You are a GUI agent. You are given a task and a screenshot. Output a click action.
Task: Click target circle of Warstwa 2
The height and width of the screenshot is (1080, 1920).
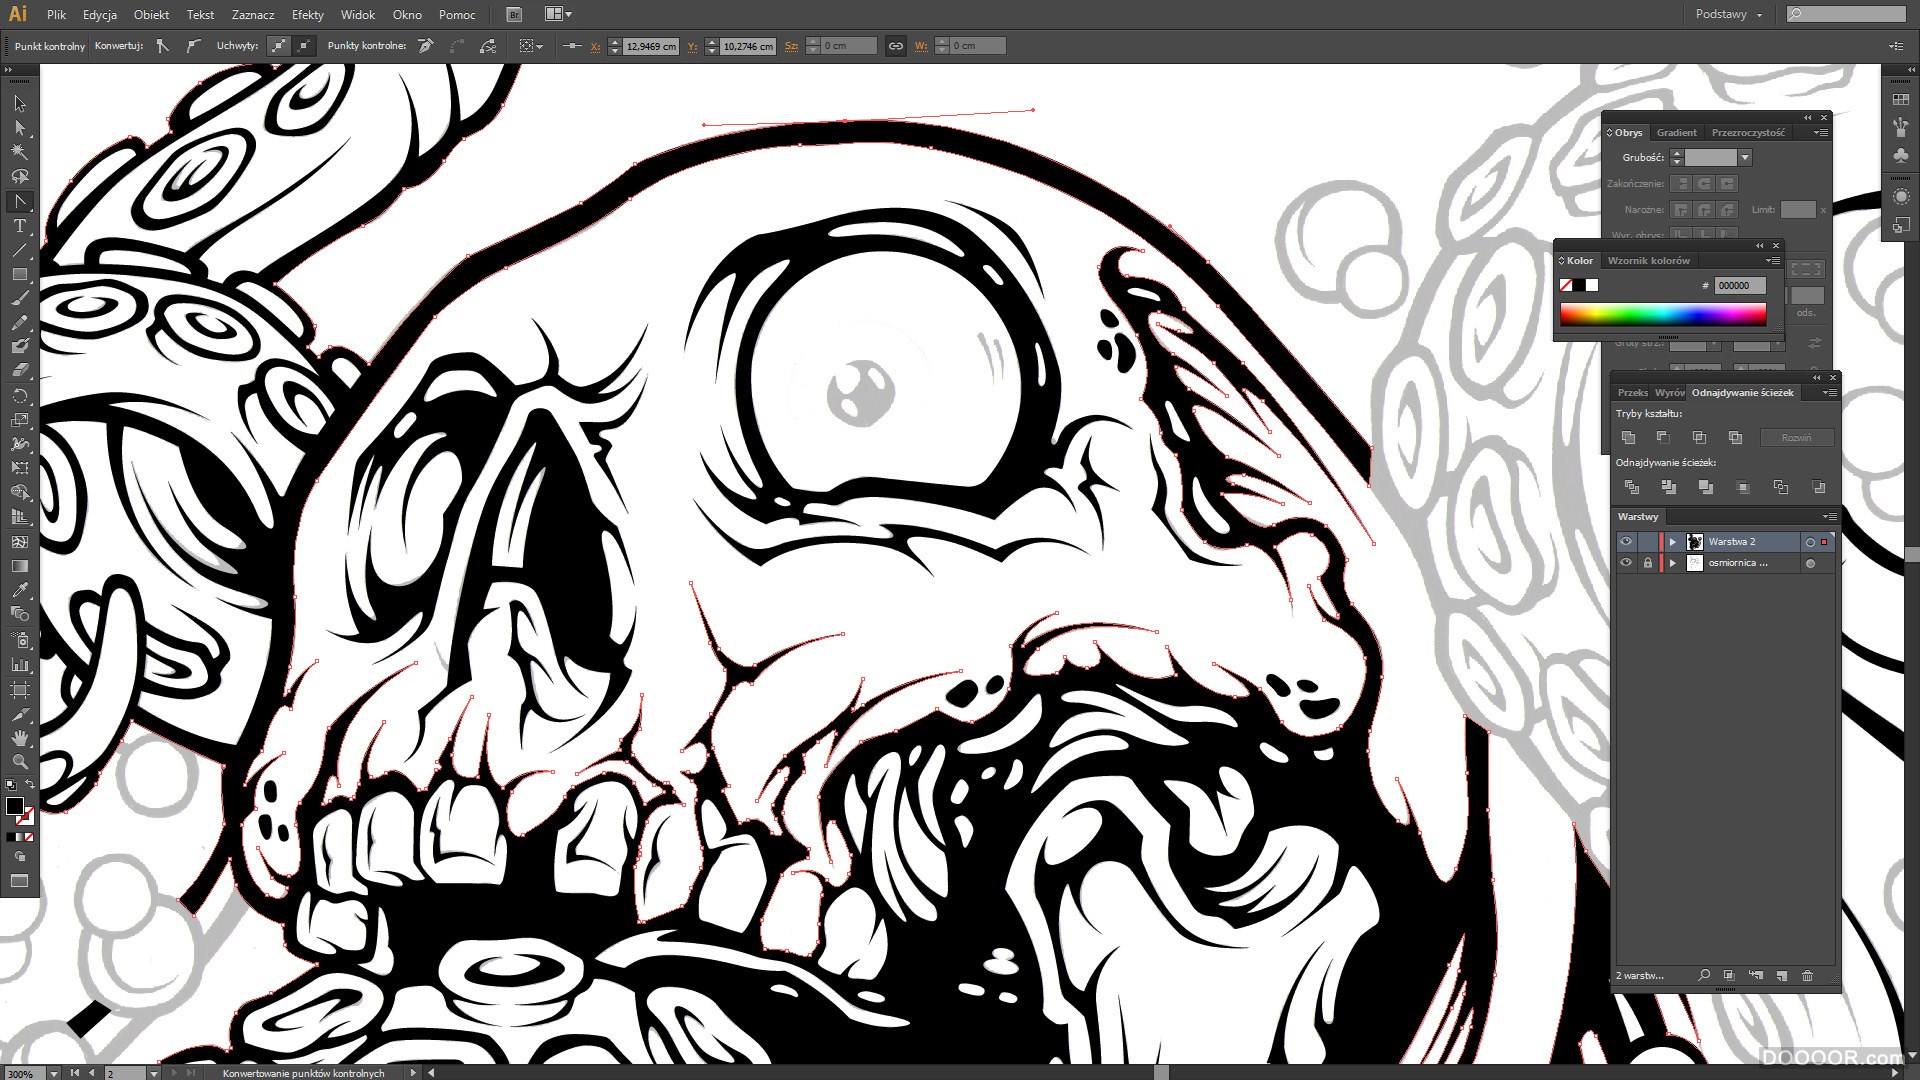click(x=1810, y=542)
